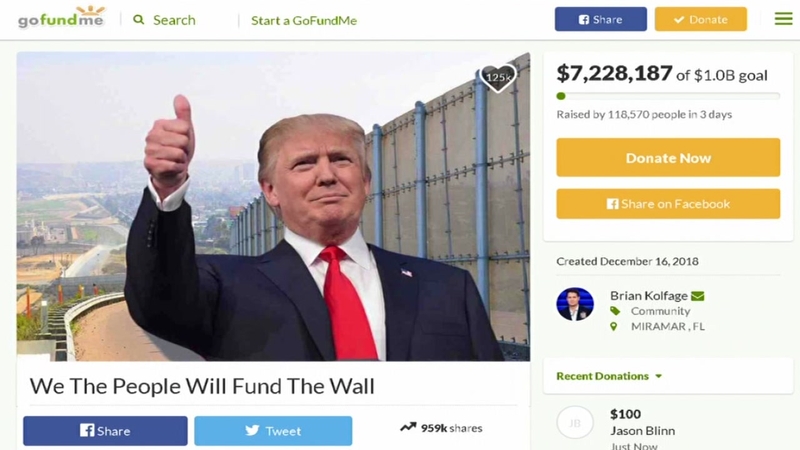Click Share on Facebook button

pos(668,204)
